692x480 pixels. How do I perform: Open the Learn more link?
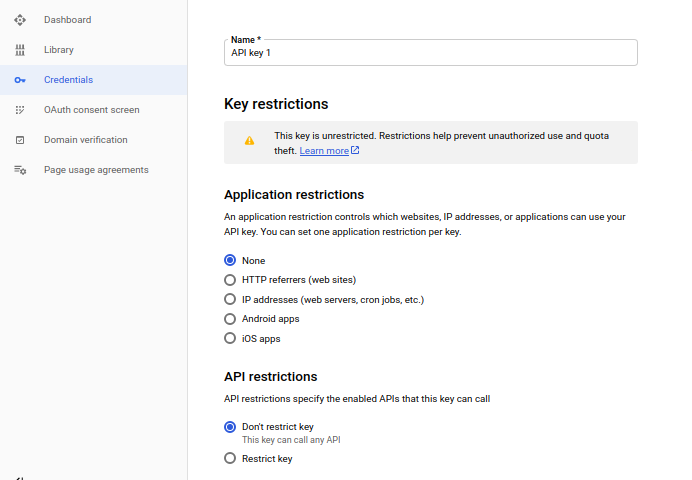click(324, 151)
